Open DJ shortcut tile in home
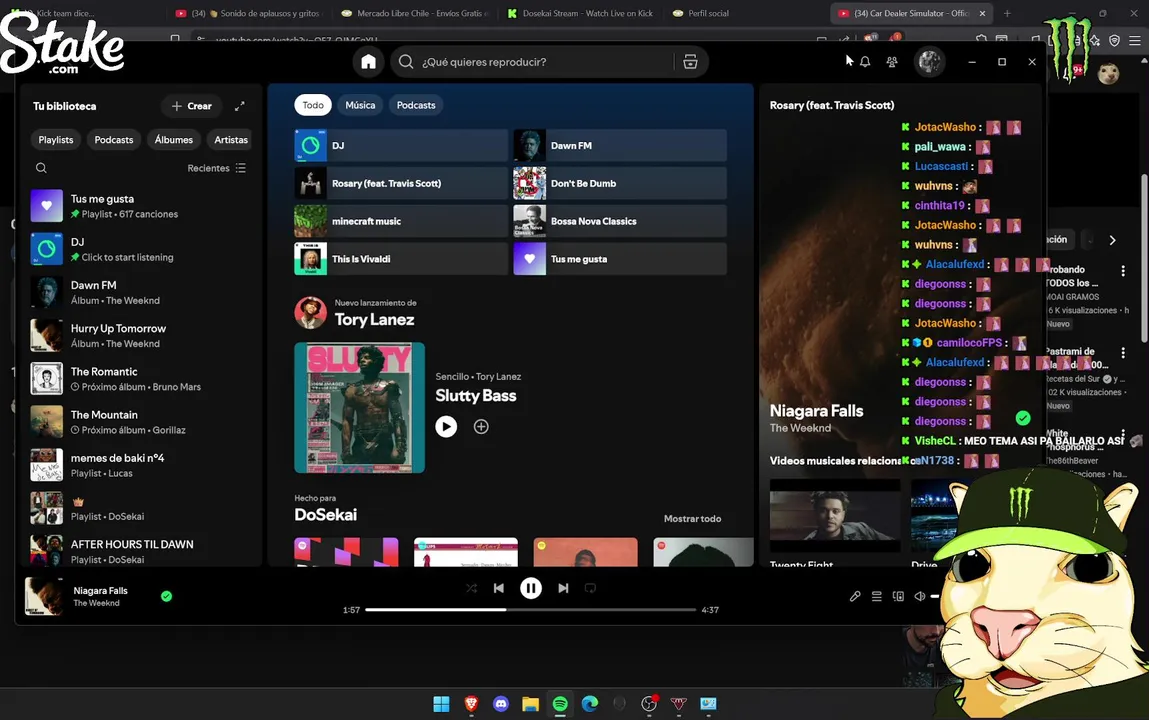 coord(401,146)
